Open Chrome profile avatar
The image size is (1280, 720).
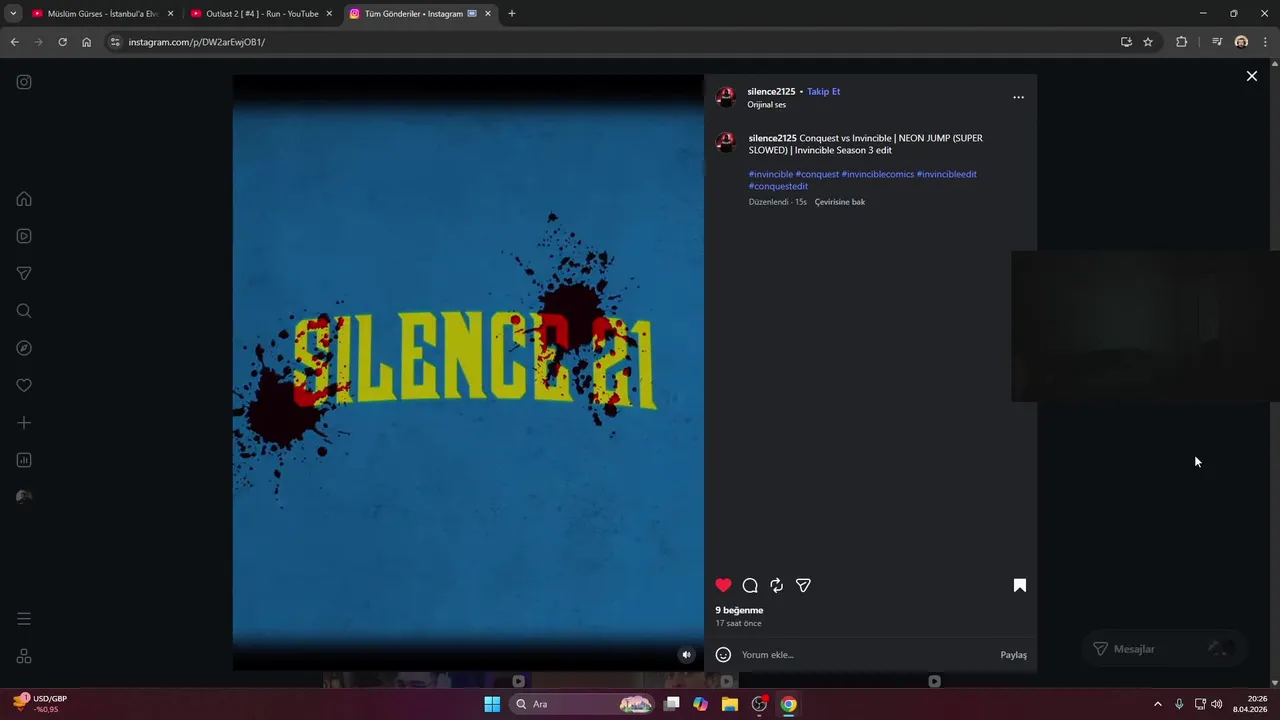click(x=1241, y=42)
